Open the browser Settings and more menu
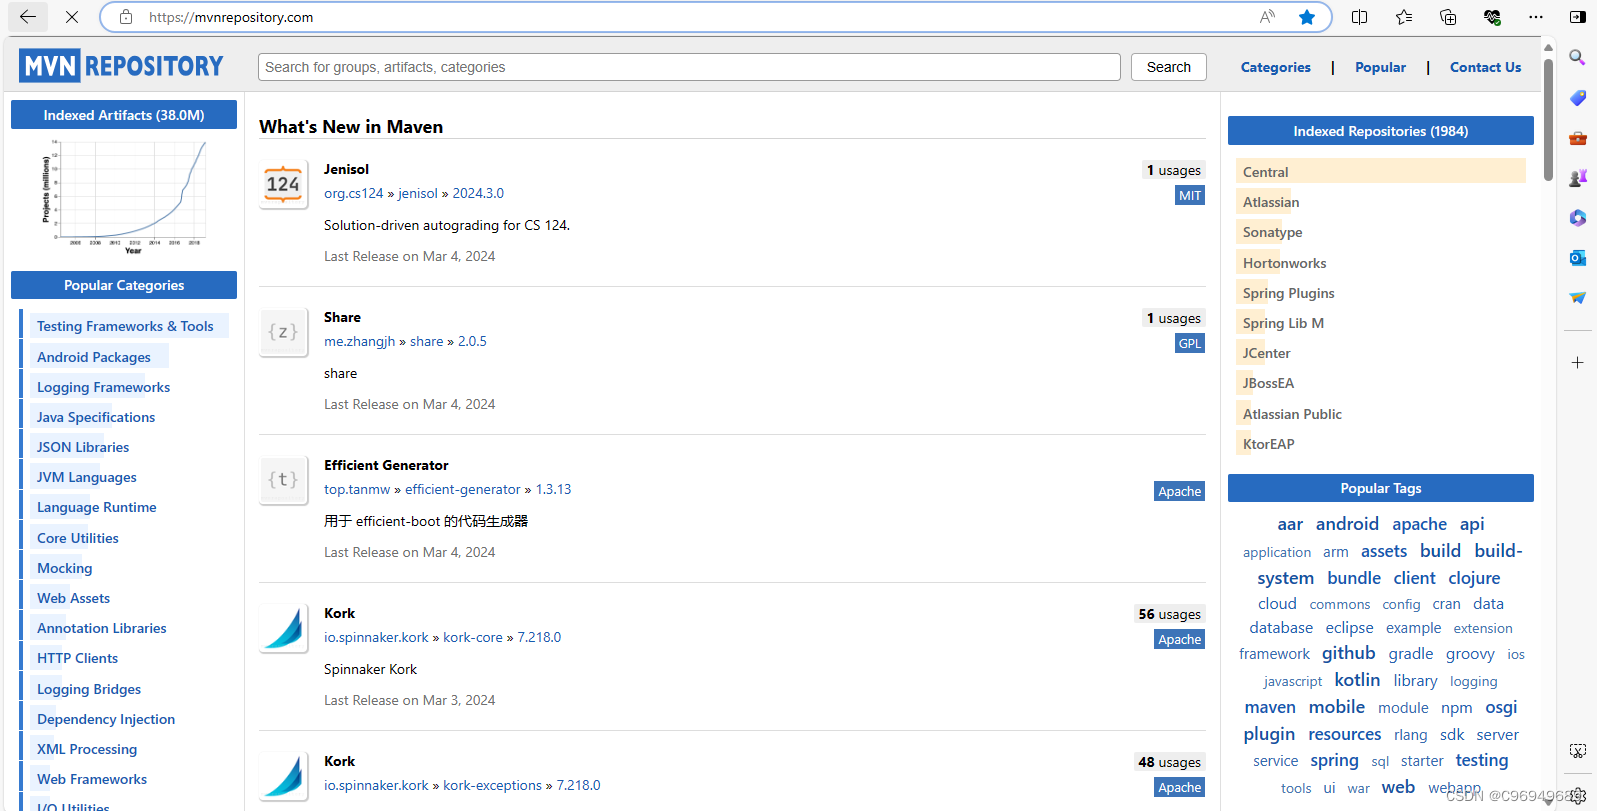The image size is (1597, 811). point(1536,17)
